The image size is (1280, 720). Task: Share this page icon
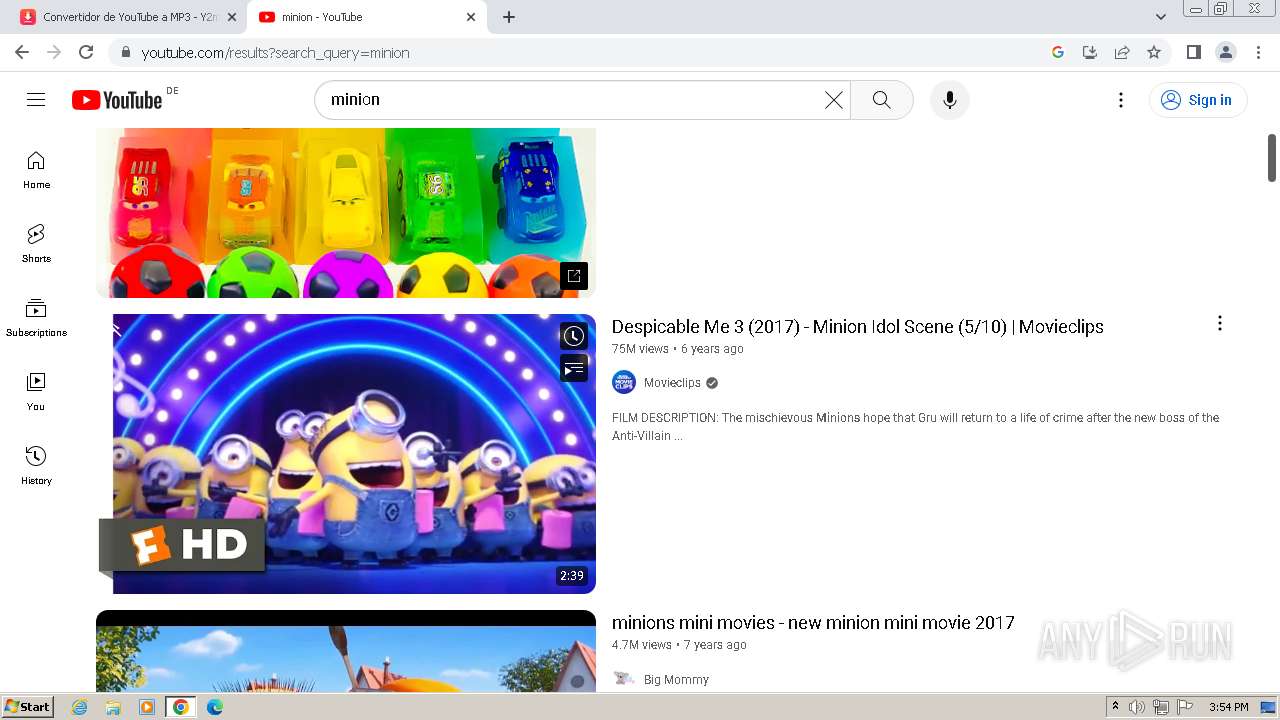pos(1122,52)
